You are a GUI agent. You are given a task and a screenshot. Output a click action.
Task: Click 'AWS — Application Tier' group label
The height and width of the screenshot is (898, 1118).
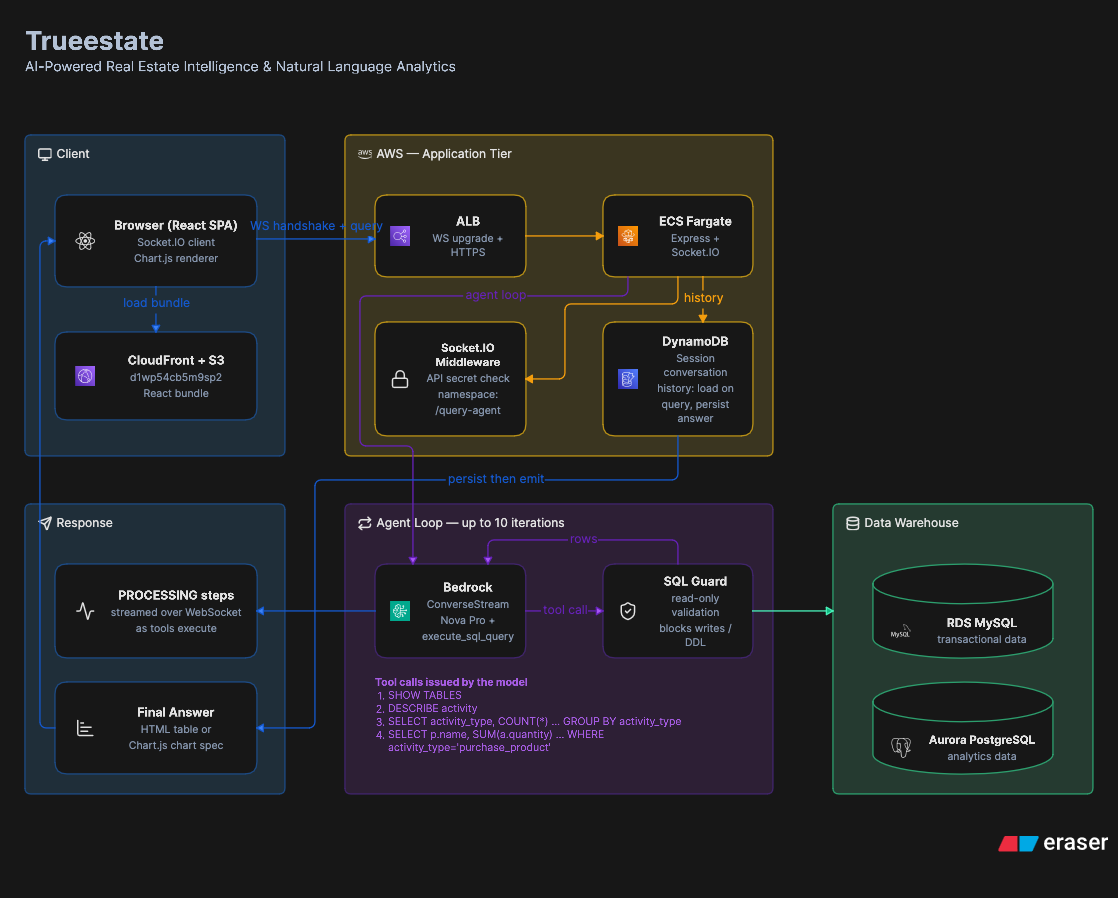coord(443,154)
